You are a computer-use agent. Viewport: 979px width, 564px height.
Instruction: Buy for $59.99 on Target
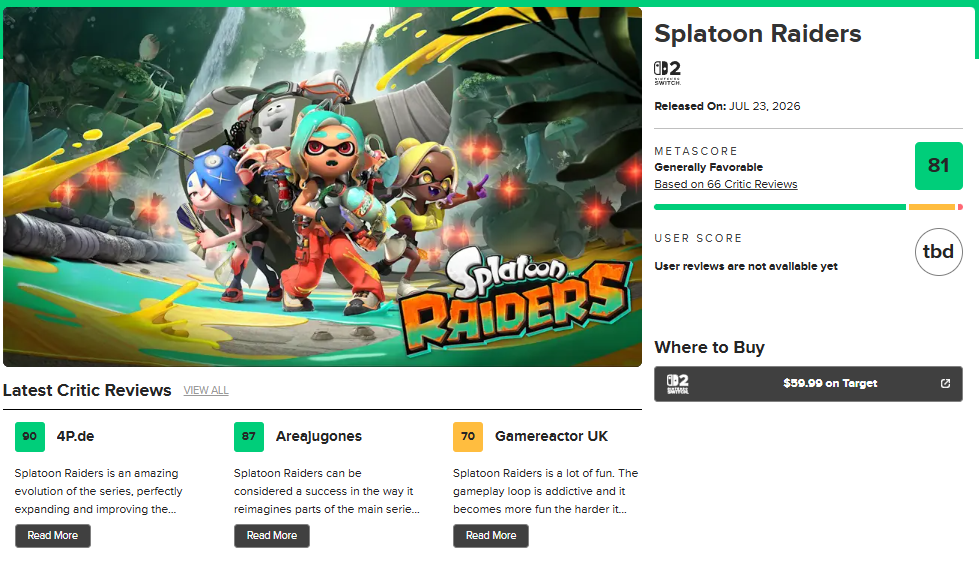coord(809,384)
